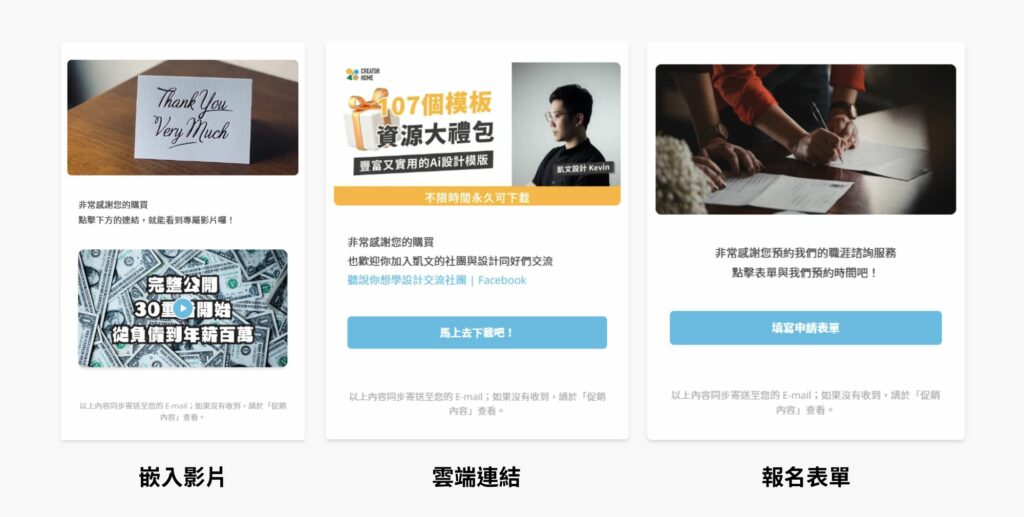
Task: Click the 馬上去下載吧！ button
Action: pos(477,333)
